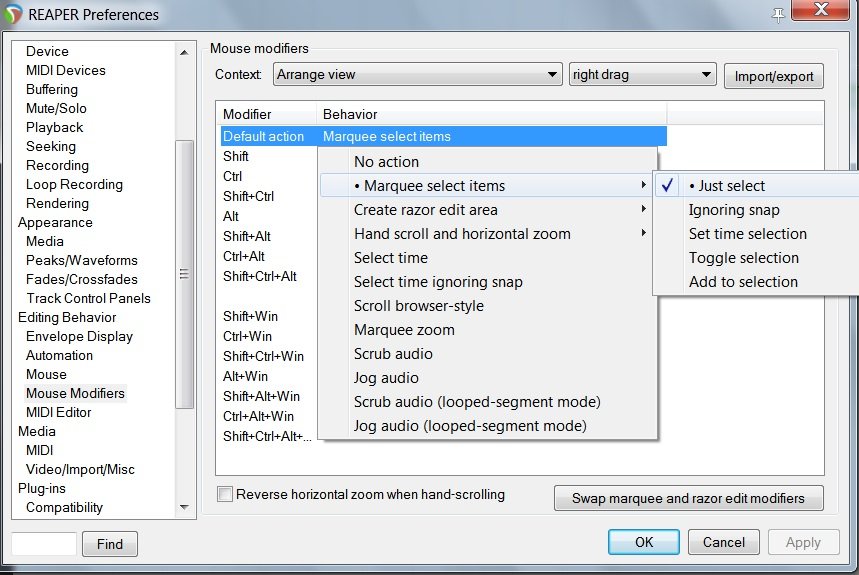Click the Import/export button
859x575 pixels.
(774, 76)
